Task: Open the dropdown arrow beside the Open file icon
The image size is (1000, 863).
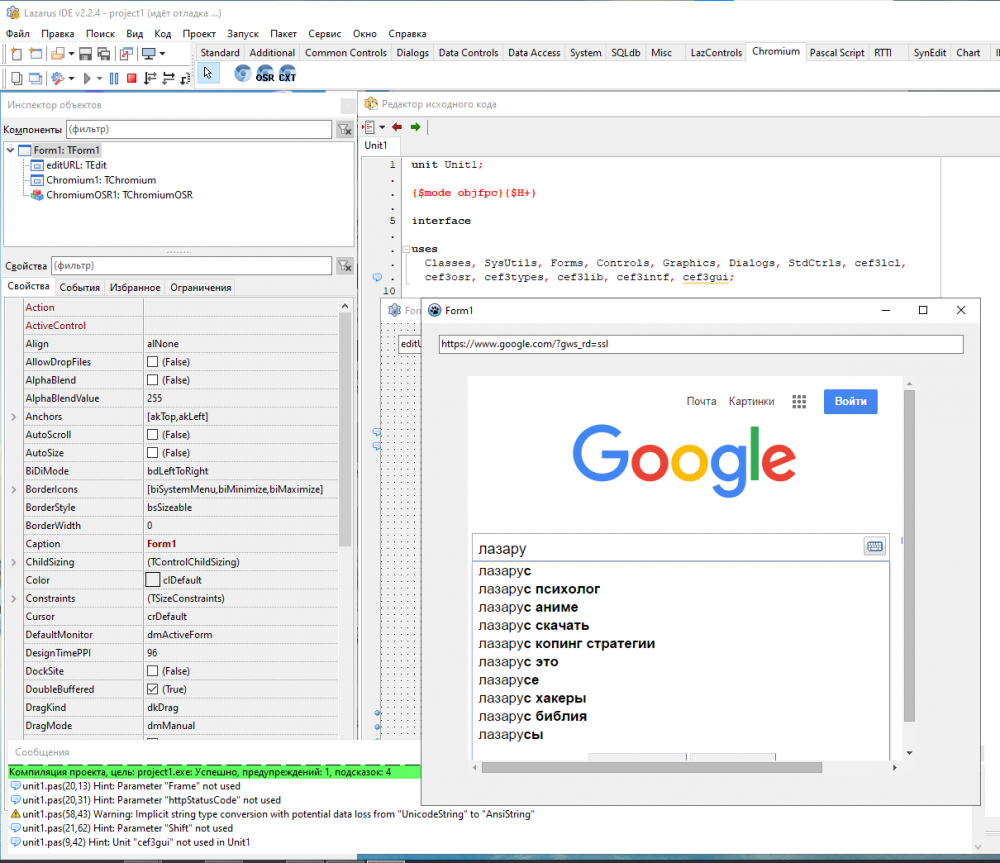Action: coord(72,53)
